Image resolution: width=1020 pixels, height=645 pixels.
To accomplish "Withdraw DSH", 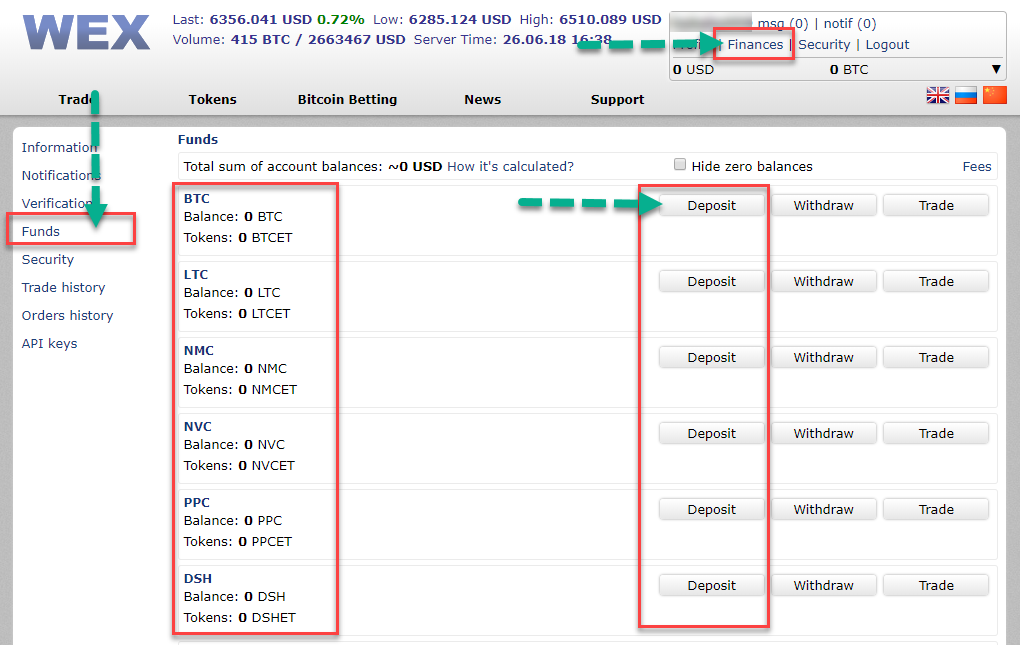I will point(824,586).
